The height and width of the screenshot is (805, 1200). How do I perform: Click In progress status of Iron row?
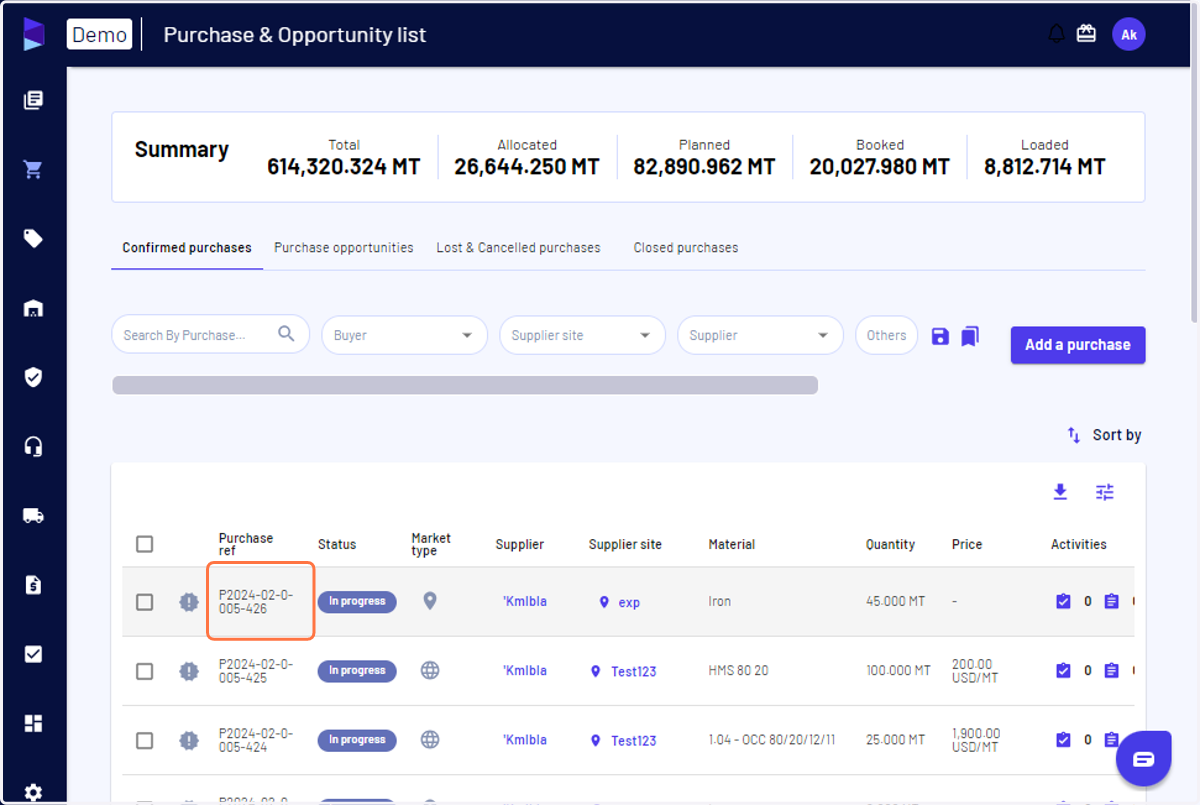tap(357, 601)
